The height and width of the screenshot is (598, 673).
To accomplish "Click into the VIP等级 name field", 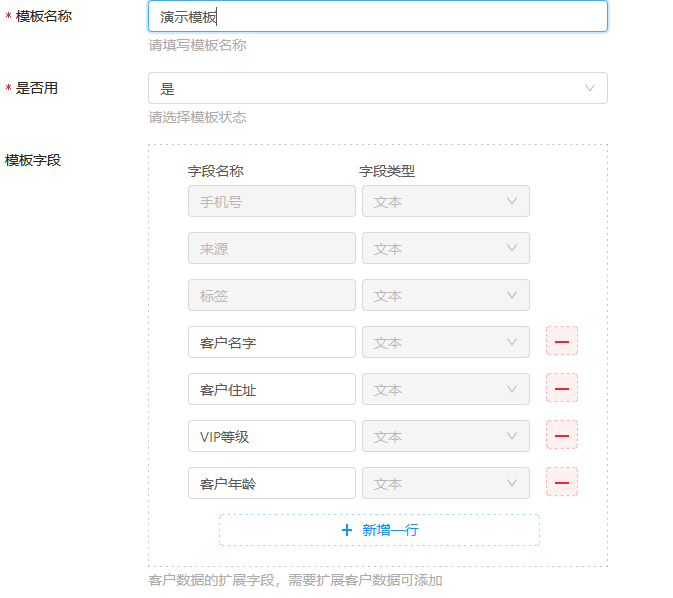I will [x=272, y=436].
